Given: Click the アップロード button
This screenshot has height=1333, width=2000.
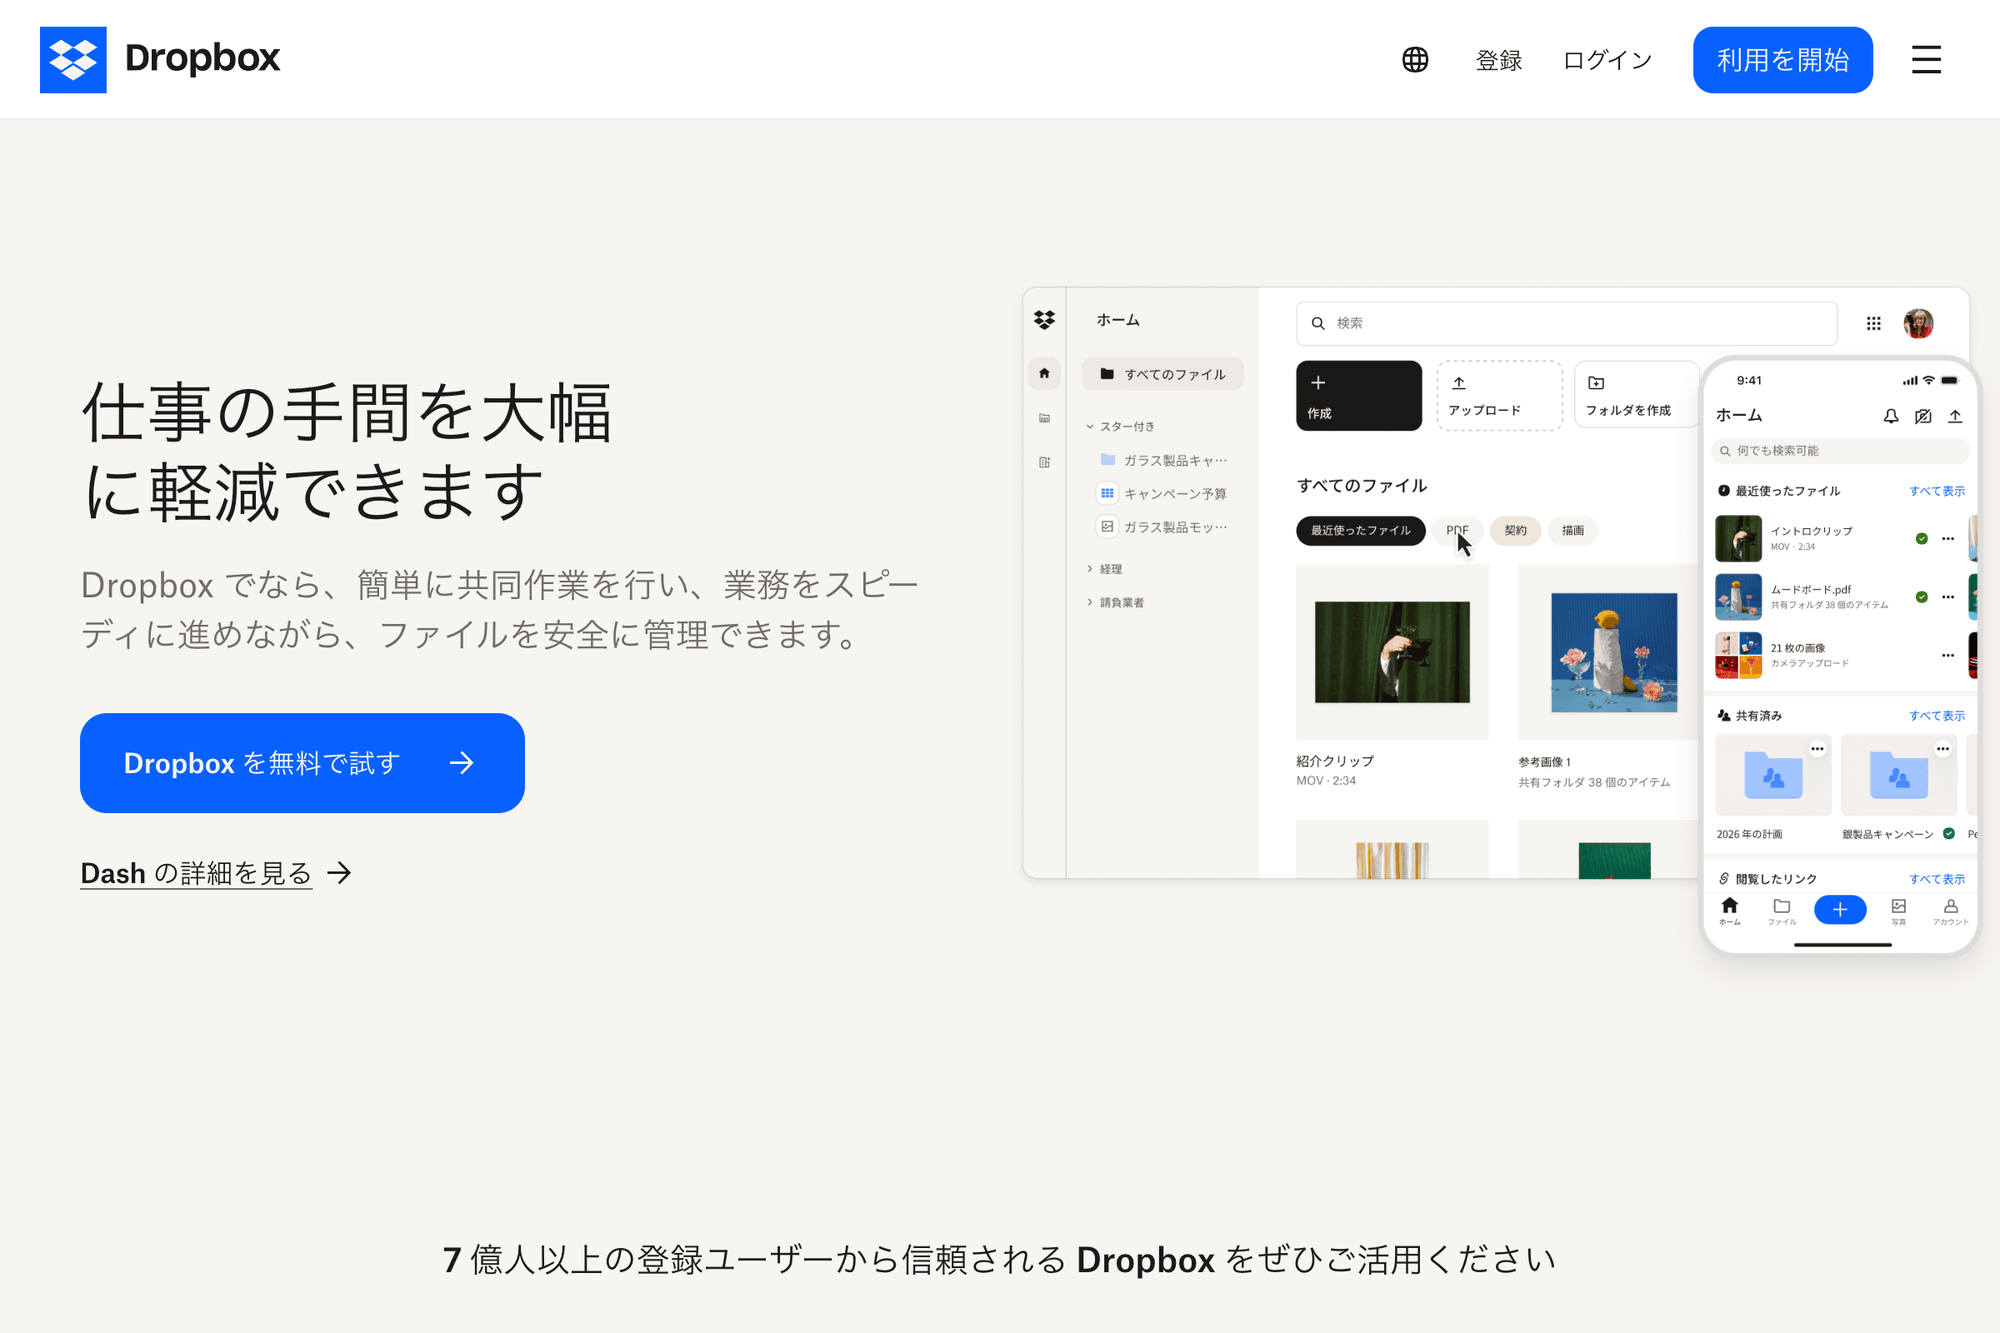Looking at the screenshot, I should pyautogui.click(x=1499, y=396).
